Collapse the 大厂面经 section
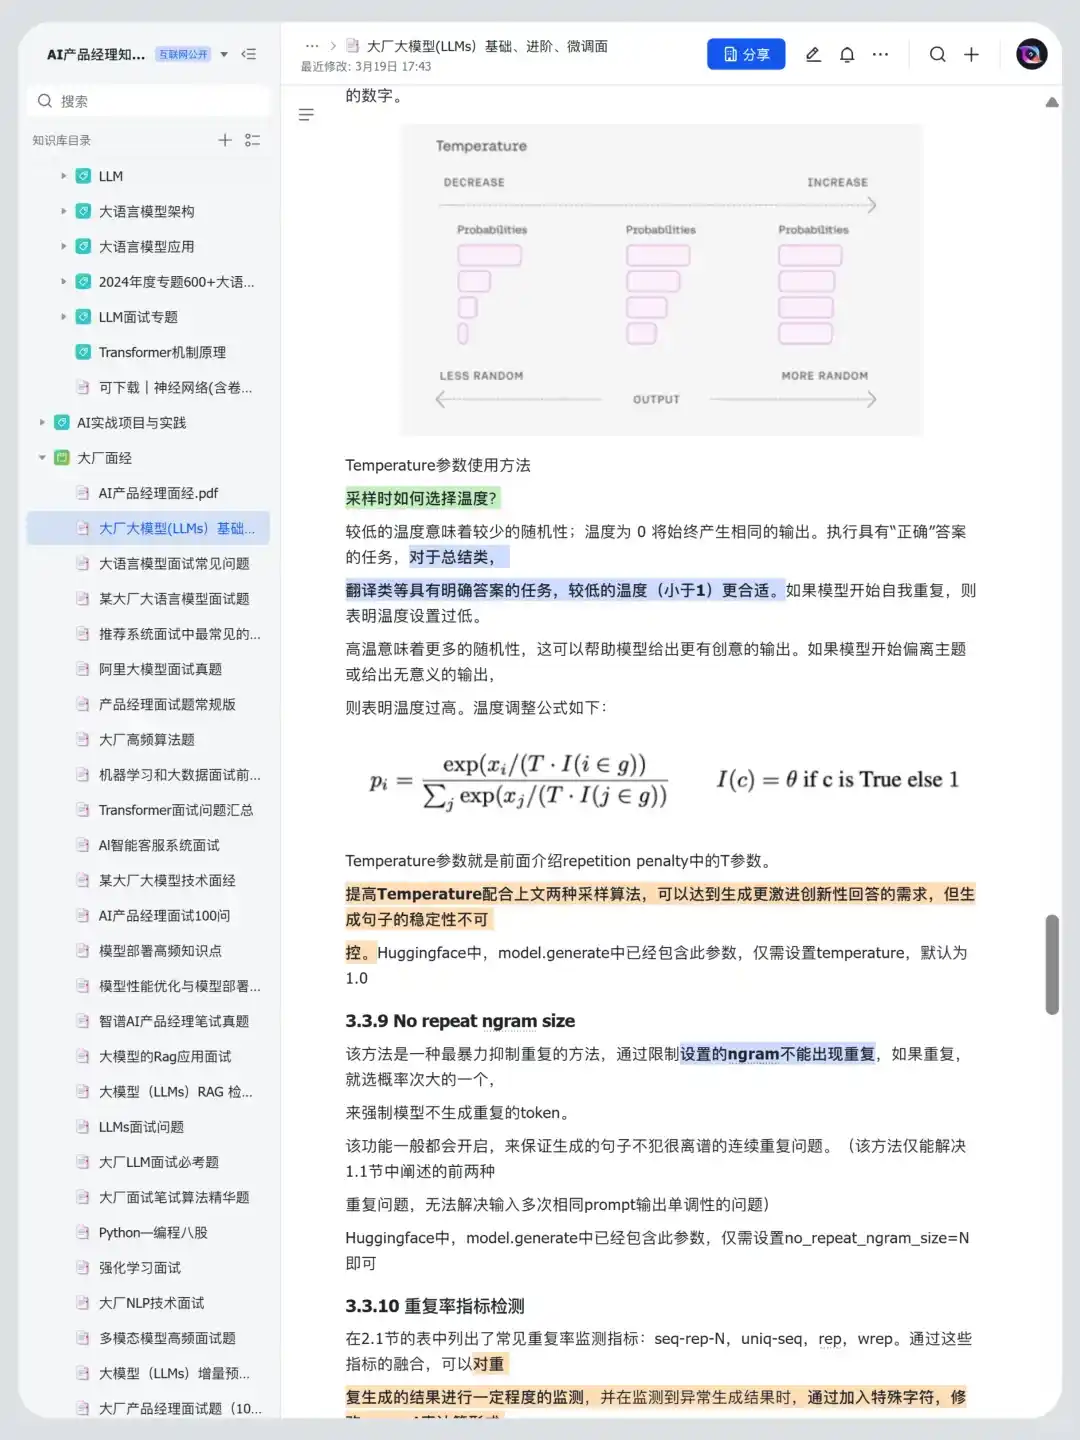The image size is (1080, 1440). coord(41,457)
